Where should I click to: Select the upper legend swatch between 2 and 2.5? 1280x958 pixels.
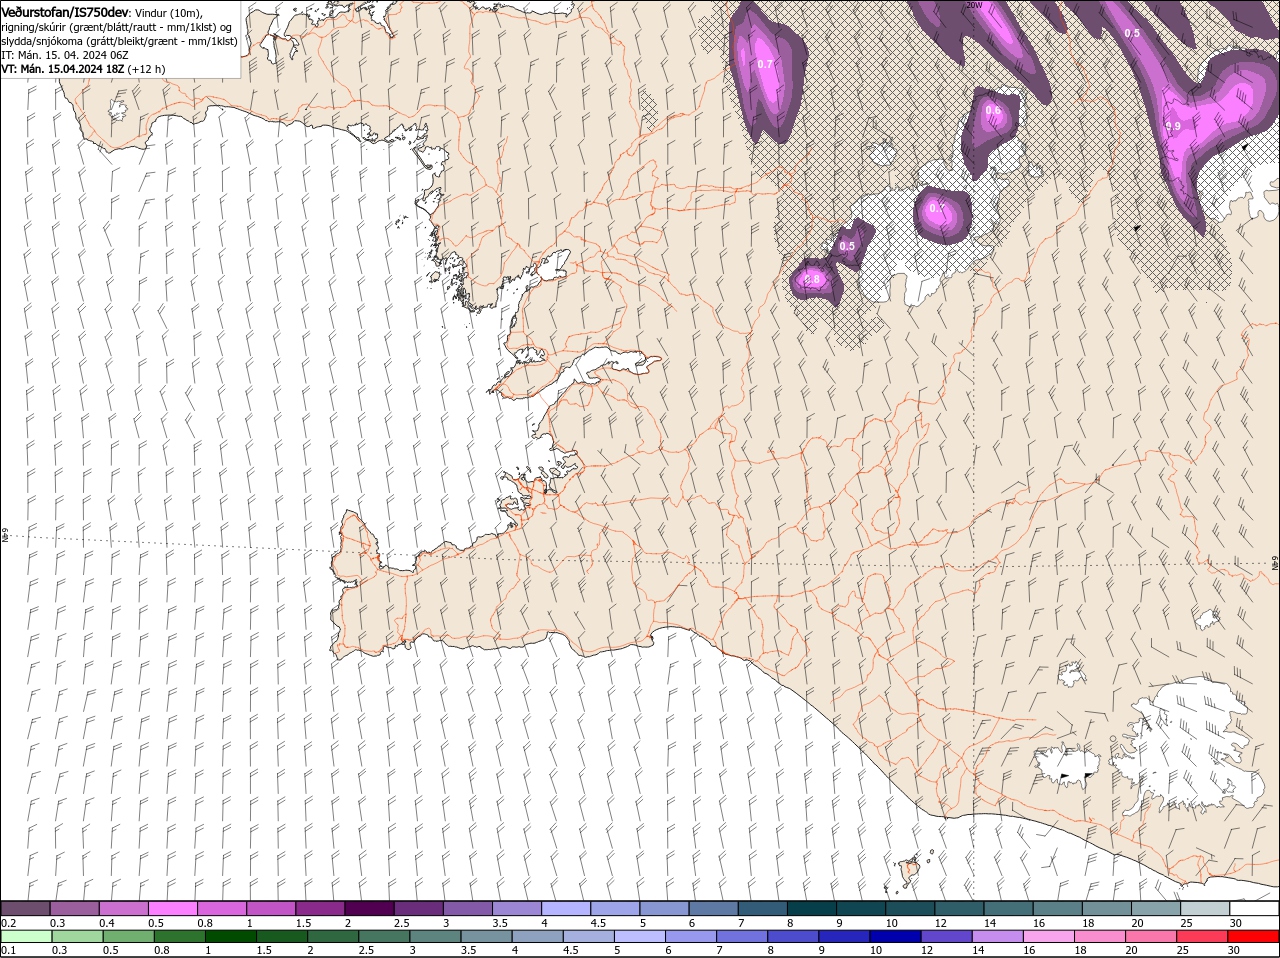(x=369, y=908)
